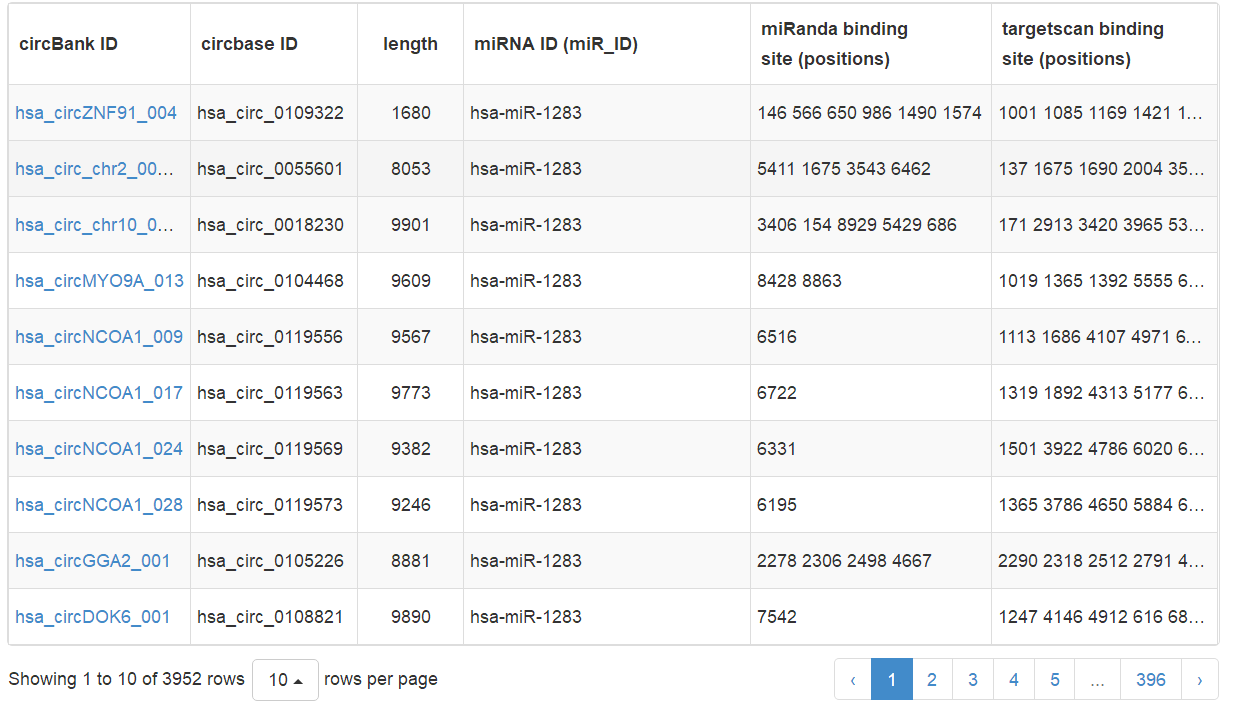
Task: Jump to last page 396
Action: coord(1151,680)
